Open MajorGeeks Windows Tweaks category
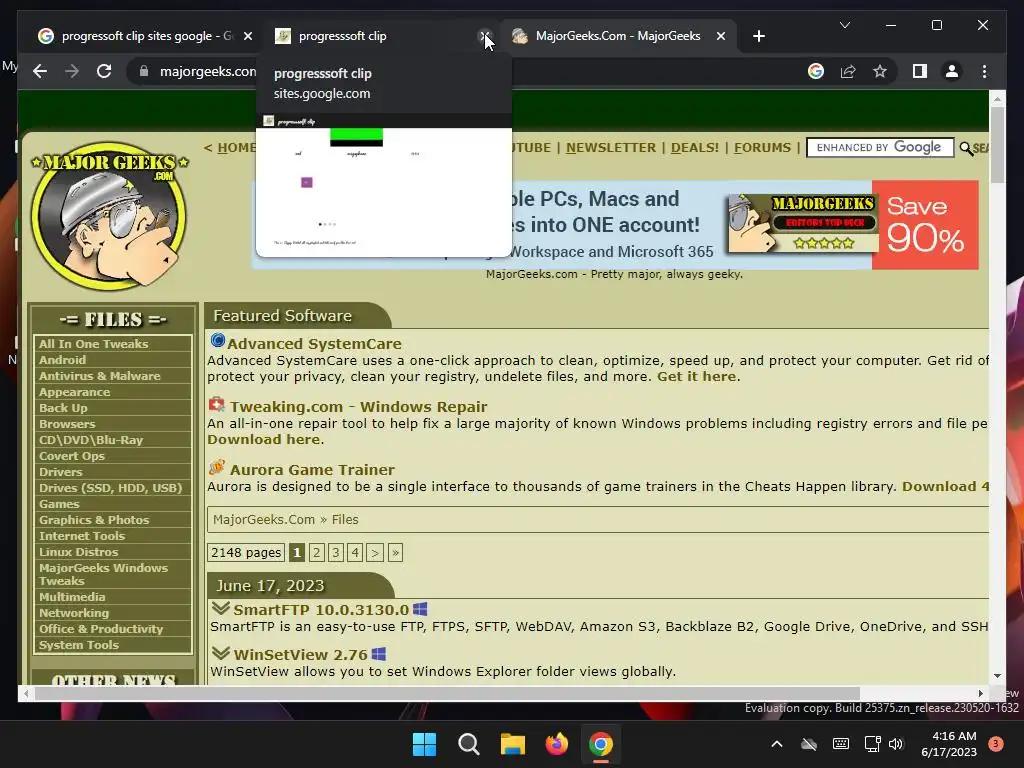The image size is (1024, 768). coord(103,575)
